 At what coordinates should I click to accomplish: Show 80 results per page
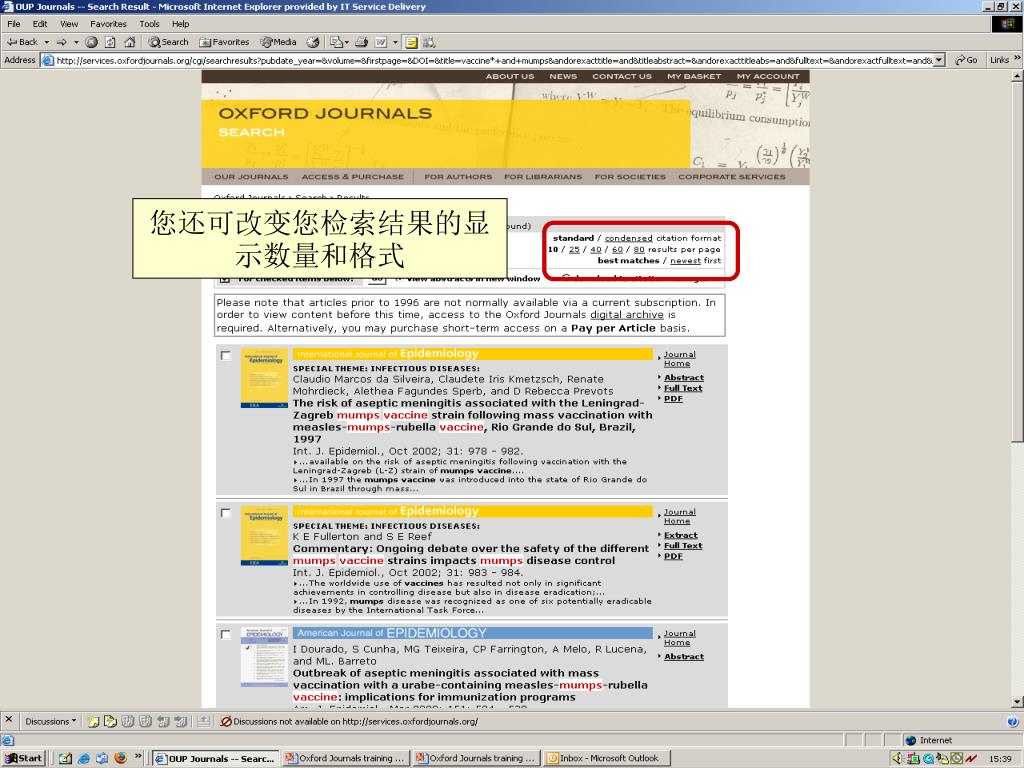639,249
